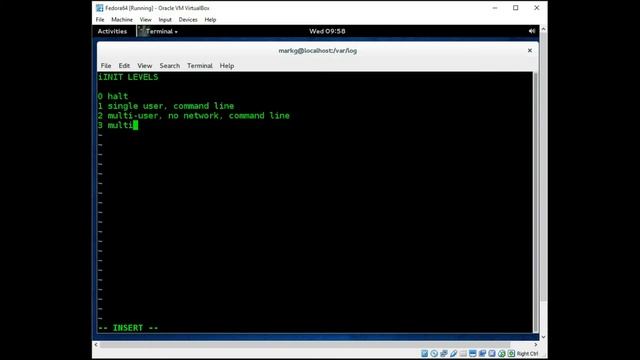Open VirtualBox Help menu
This screenshot has height=360, width=640.
[210, 20]
